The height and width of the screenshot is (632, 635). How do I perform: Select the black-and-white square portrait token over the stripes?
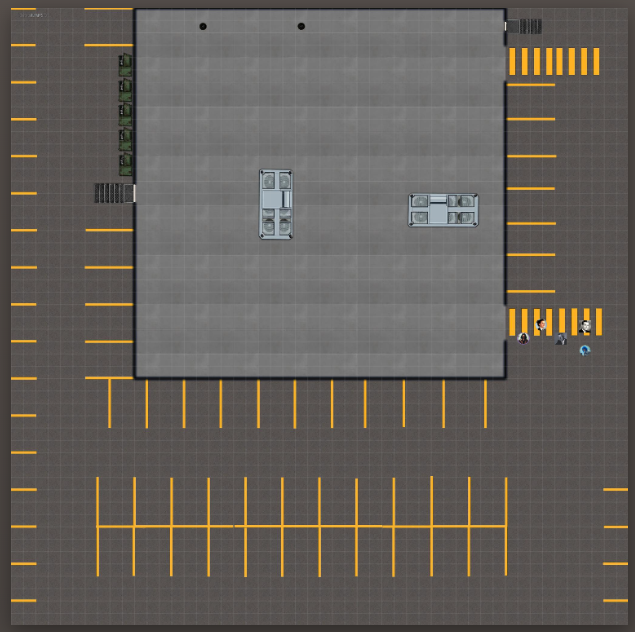point(584,326)
